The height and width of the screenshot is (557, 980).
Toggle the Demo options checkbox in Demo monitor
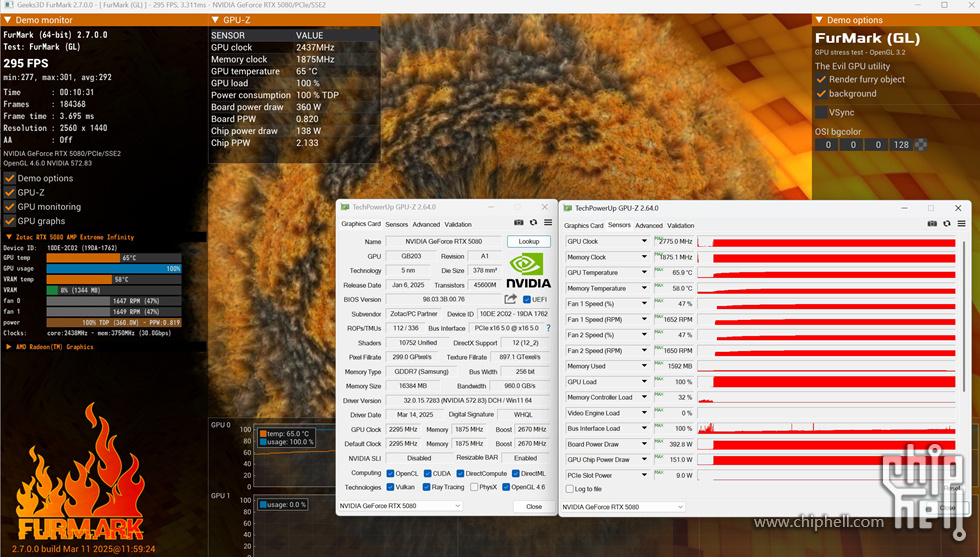pos(9,178)
